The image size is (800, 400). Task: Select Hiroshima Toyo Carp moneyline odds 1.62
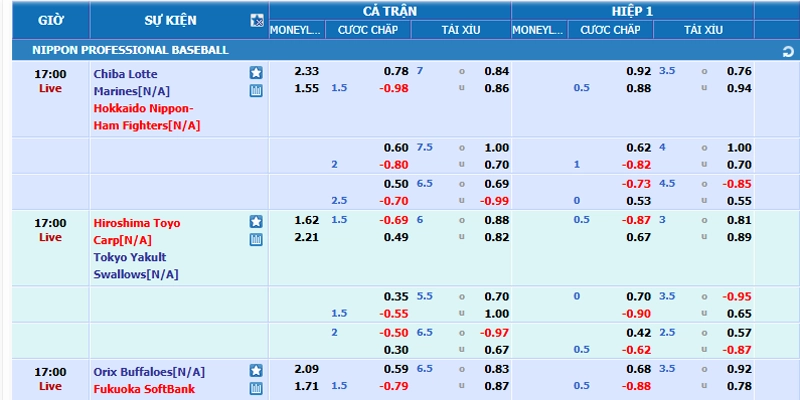[307, 220]
